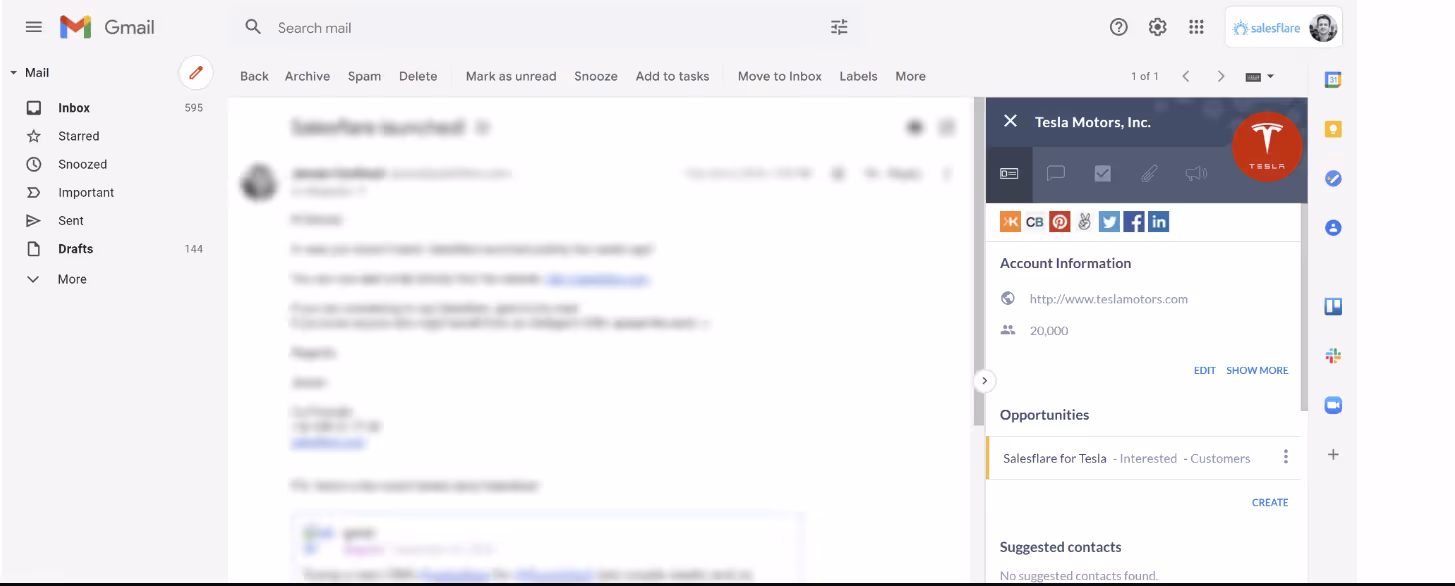Open Google Keep from the right sidebar
Screen dimensions: 1455x586
(1332, 128)
